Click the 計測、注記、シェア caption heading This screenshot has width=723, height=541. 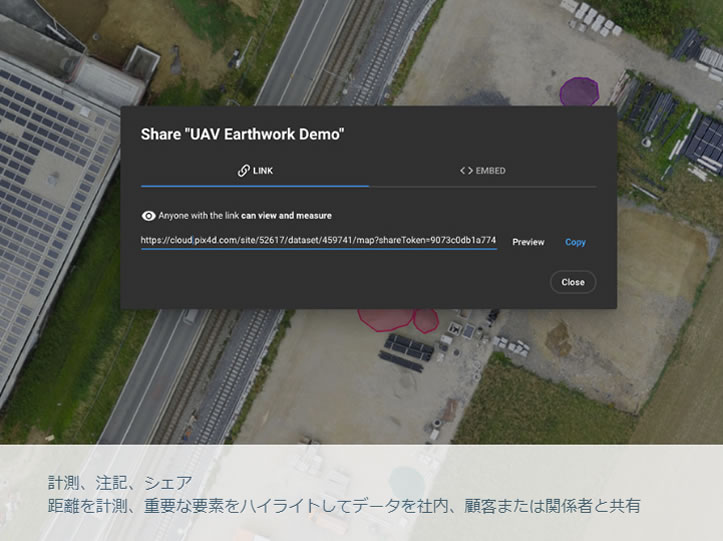pyautogui.click(x=120, y=483)
